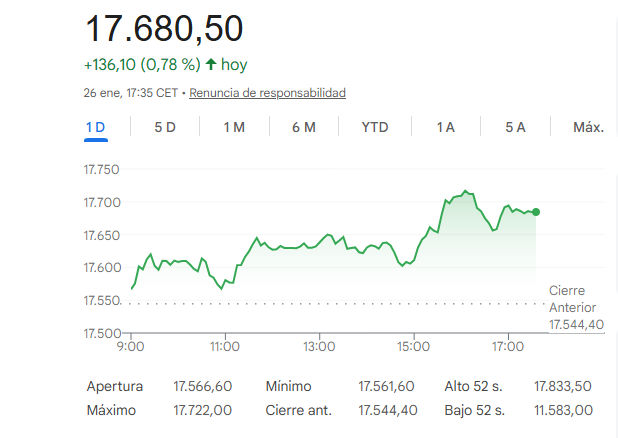618x438 pixels.
Task: Click the +136,10 (0,78 %) change text
Action: pyautogui.click(x=142, y=65)
